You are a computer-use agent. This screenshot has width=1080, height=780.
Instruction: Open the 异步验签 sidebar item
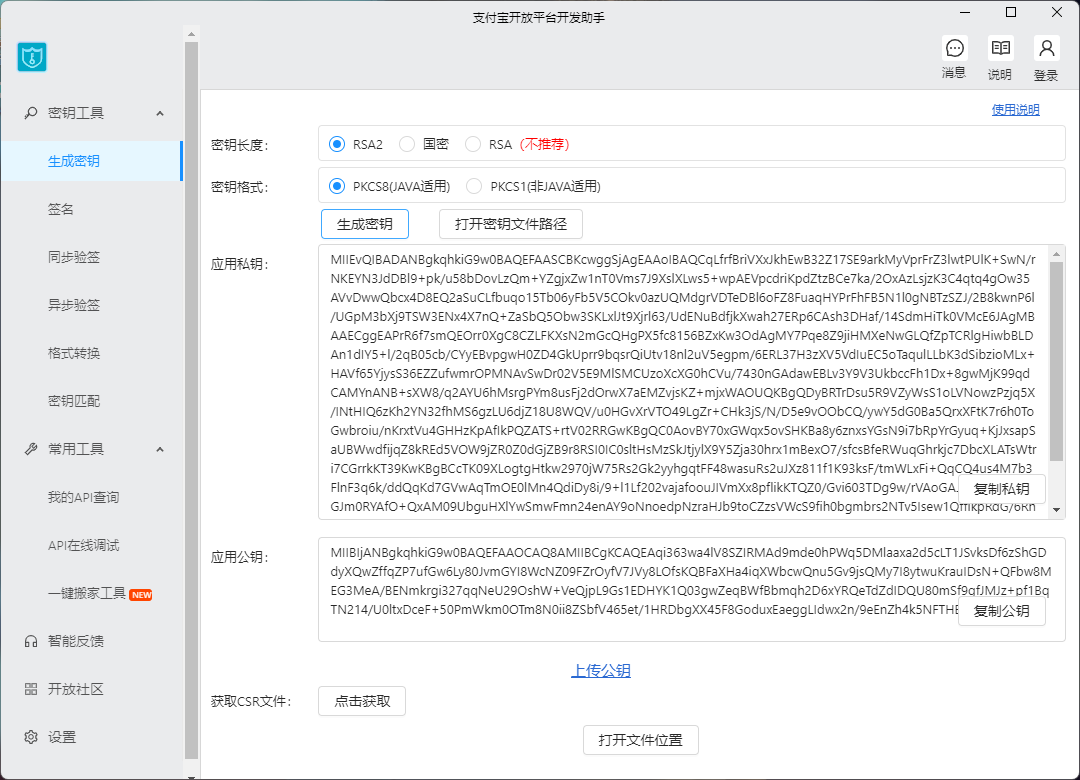tap(92, 305)
